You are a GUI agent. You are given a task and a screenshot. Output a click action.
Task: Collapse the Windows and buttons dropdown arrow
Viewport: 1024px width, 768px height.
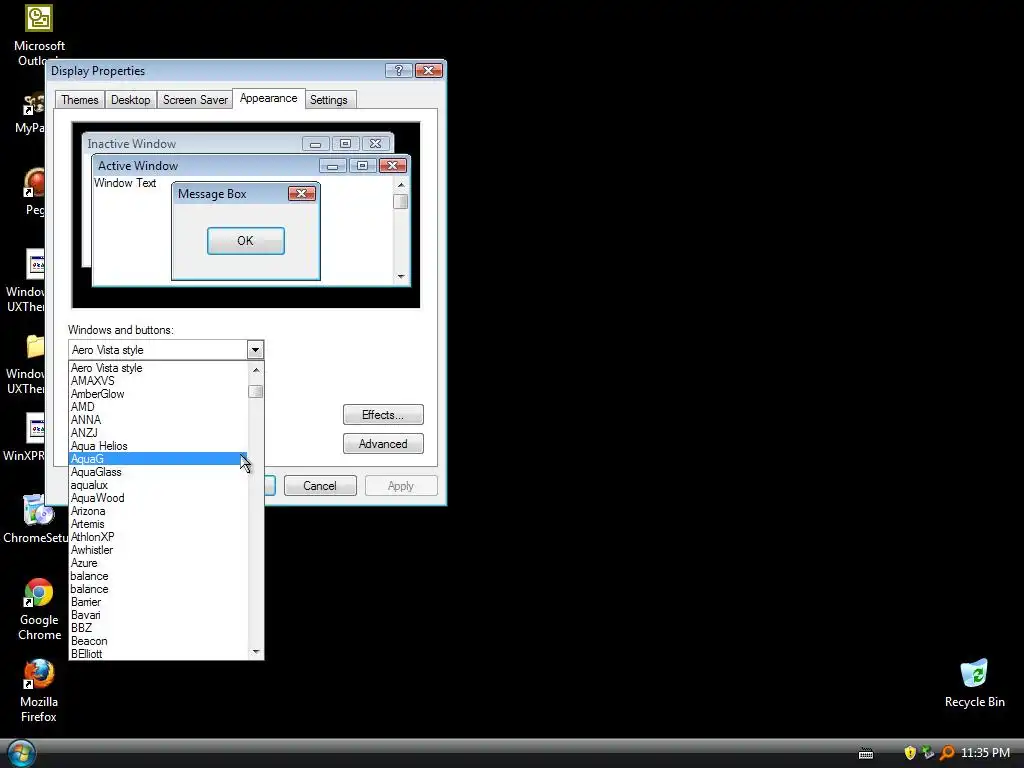[x=255, y=350]
